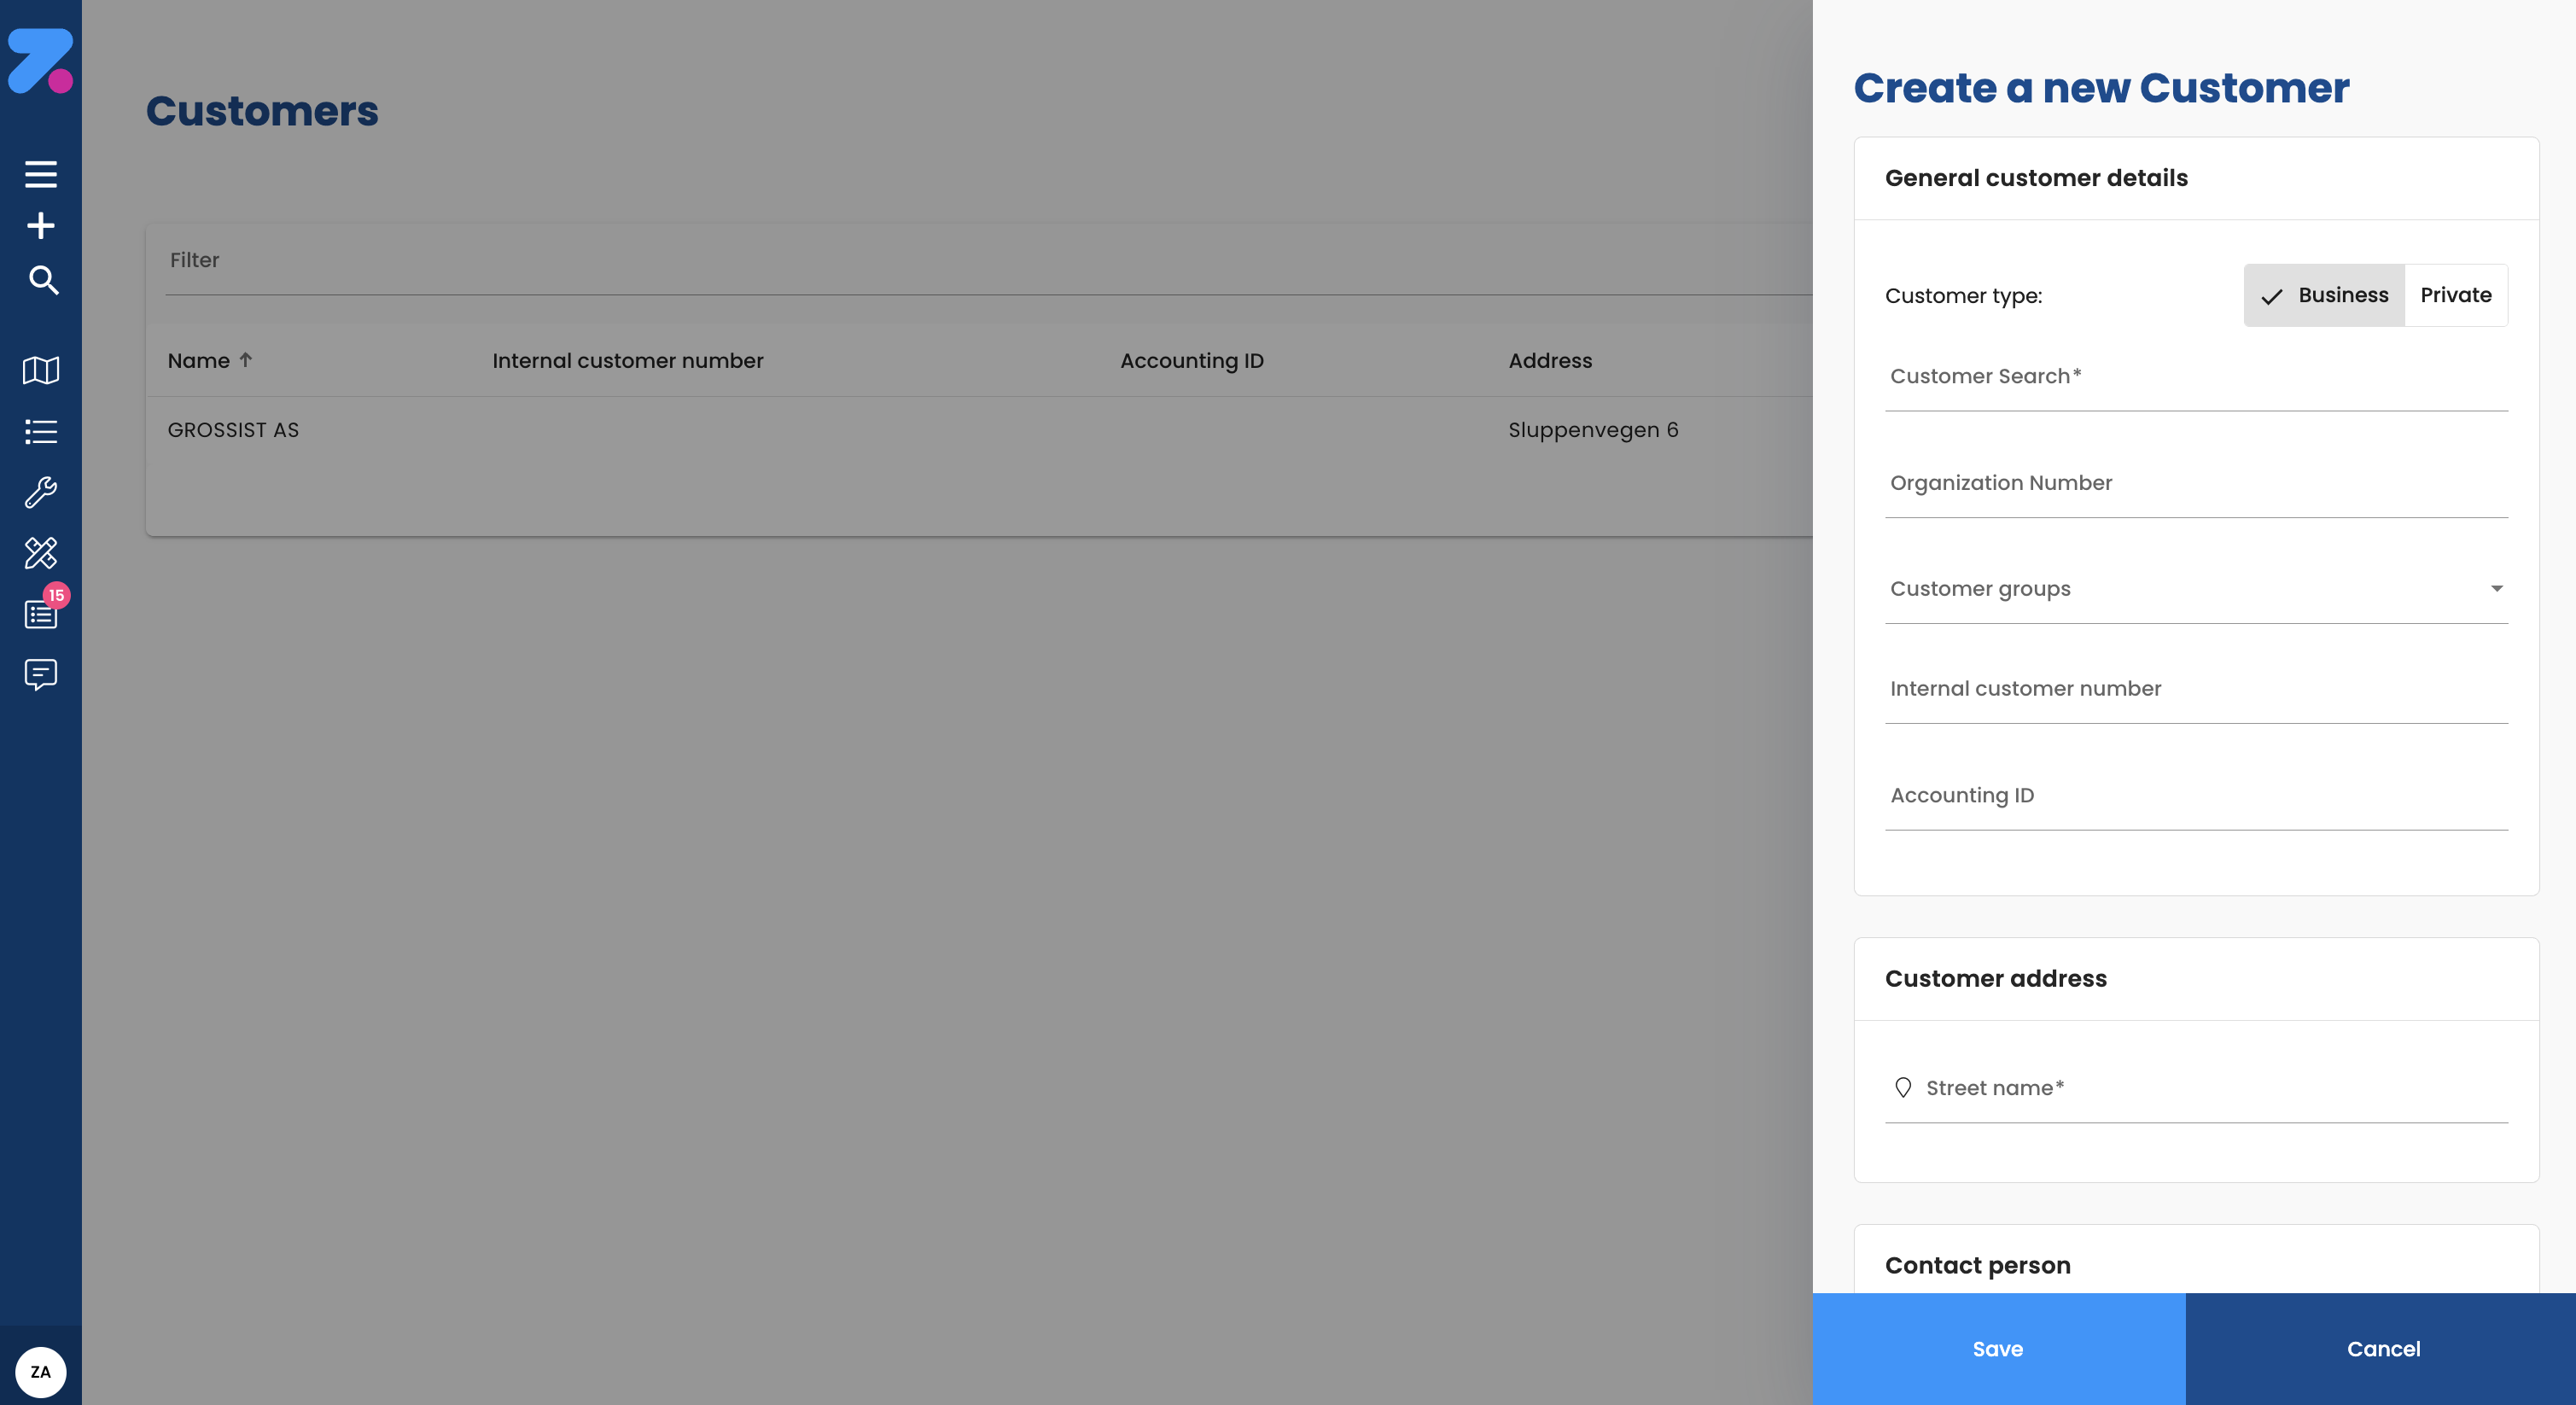The image size is (2576, 1405).
Task: Switch customer type to Private
Action: point(2456,295)
